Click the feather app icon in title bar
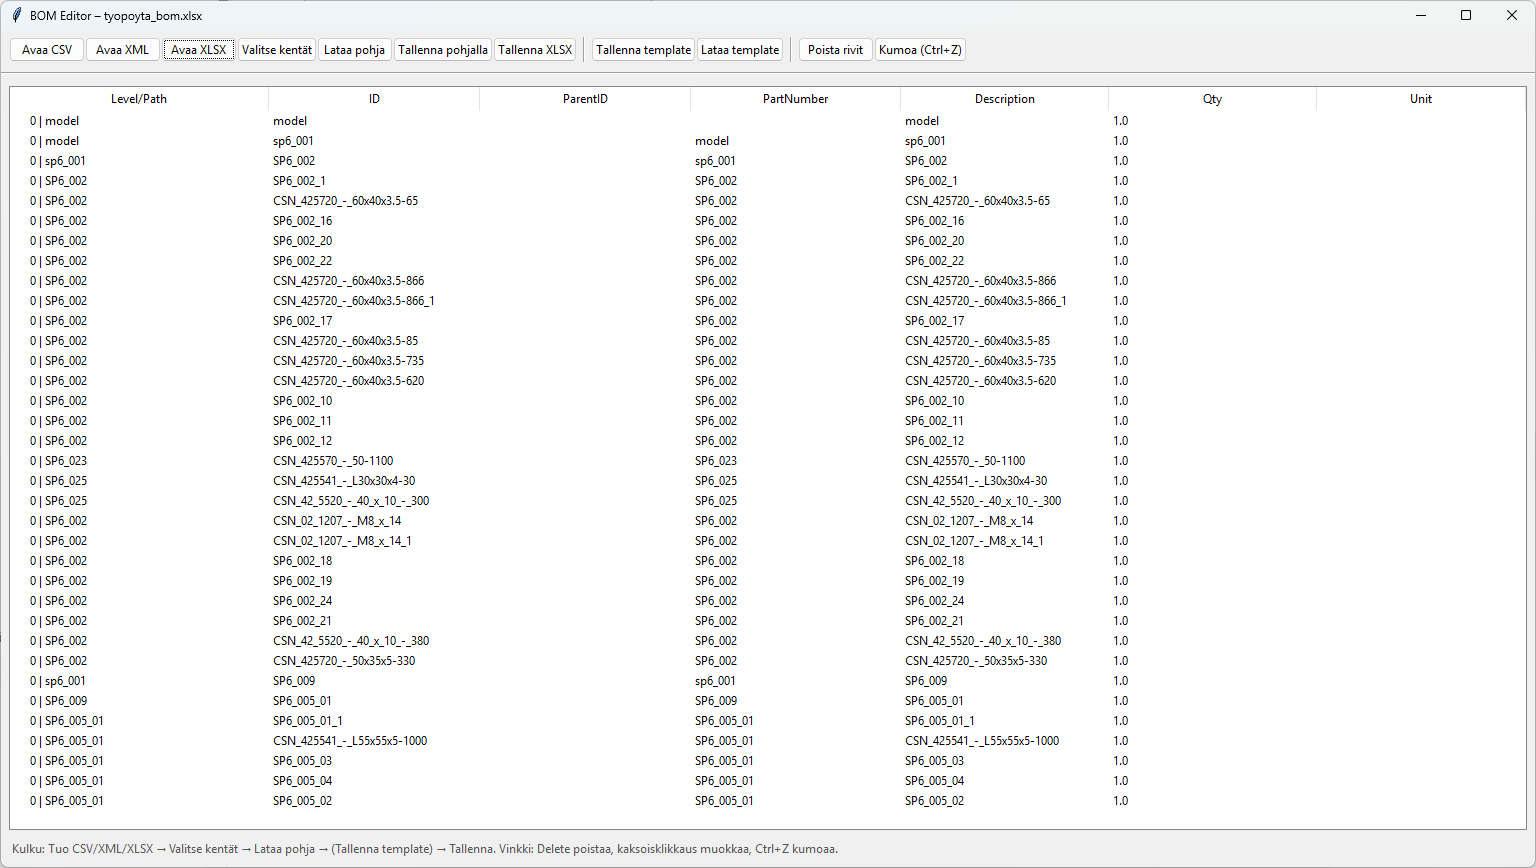The height and width of the screenshot is (868, 1536). tap(16, 15)
